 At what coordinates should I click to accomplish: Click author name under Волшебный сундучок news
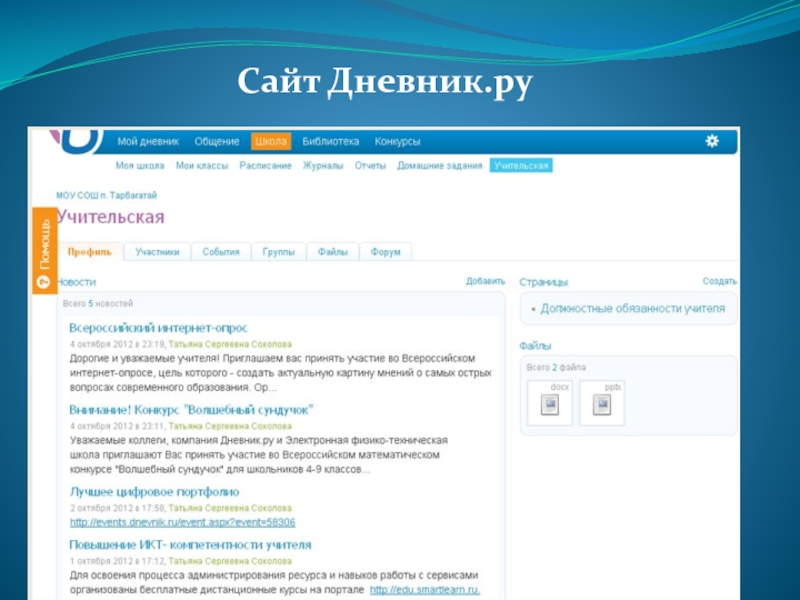tap(230, 426)
